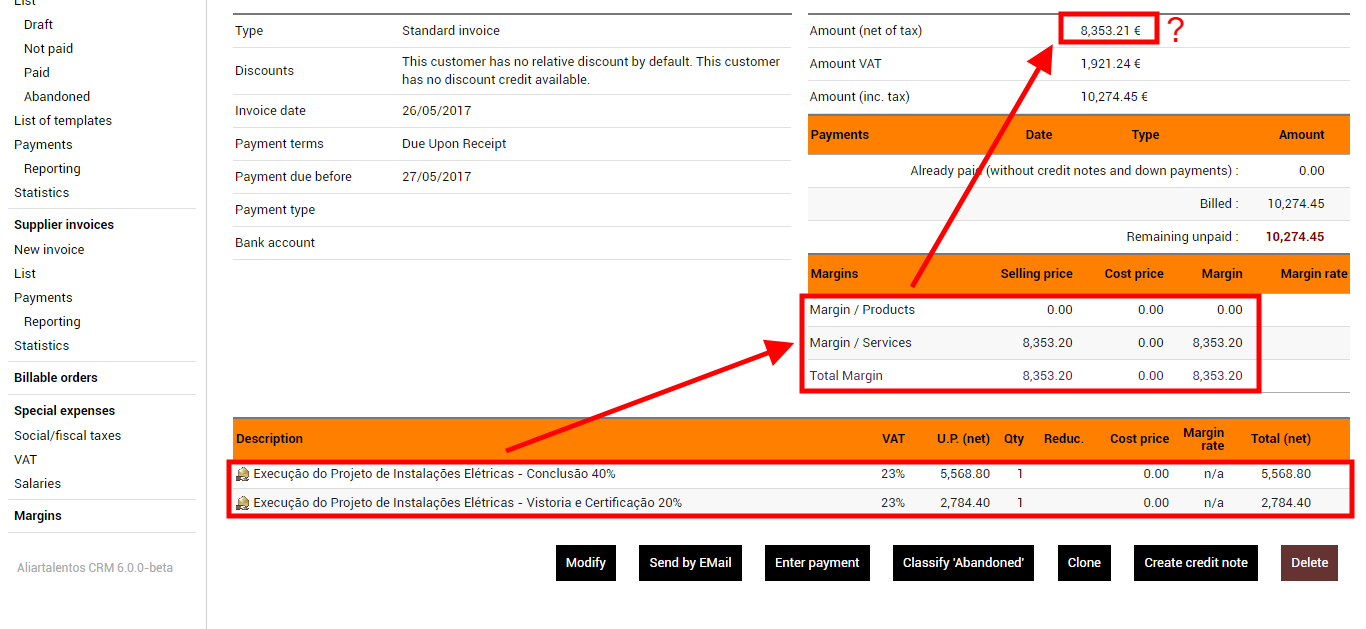Click the service icon on the Vistoria e Certificação line
Image resolution: width=1366 pixels, height=629 pixels.
(241, 502)
